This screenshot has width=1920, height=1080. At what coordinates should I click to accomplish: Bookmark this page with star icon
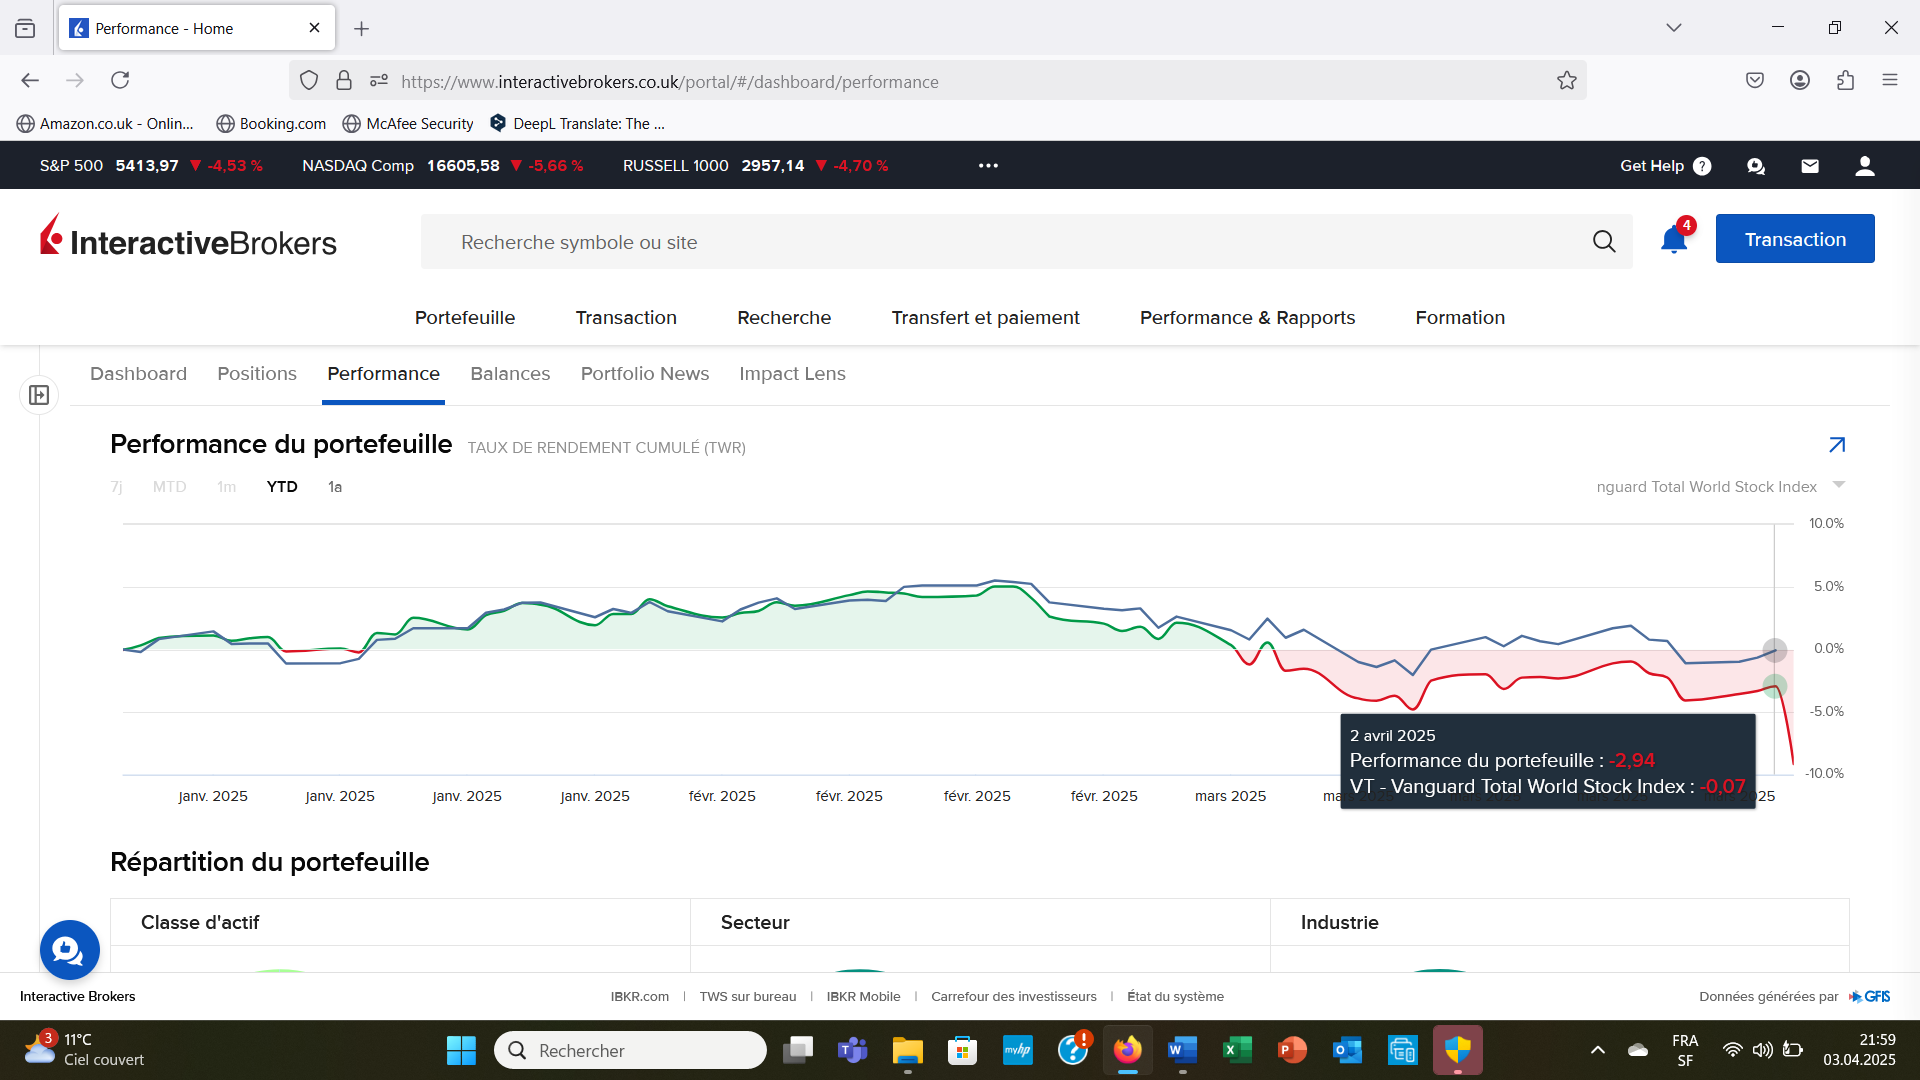coord(1566,81)
